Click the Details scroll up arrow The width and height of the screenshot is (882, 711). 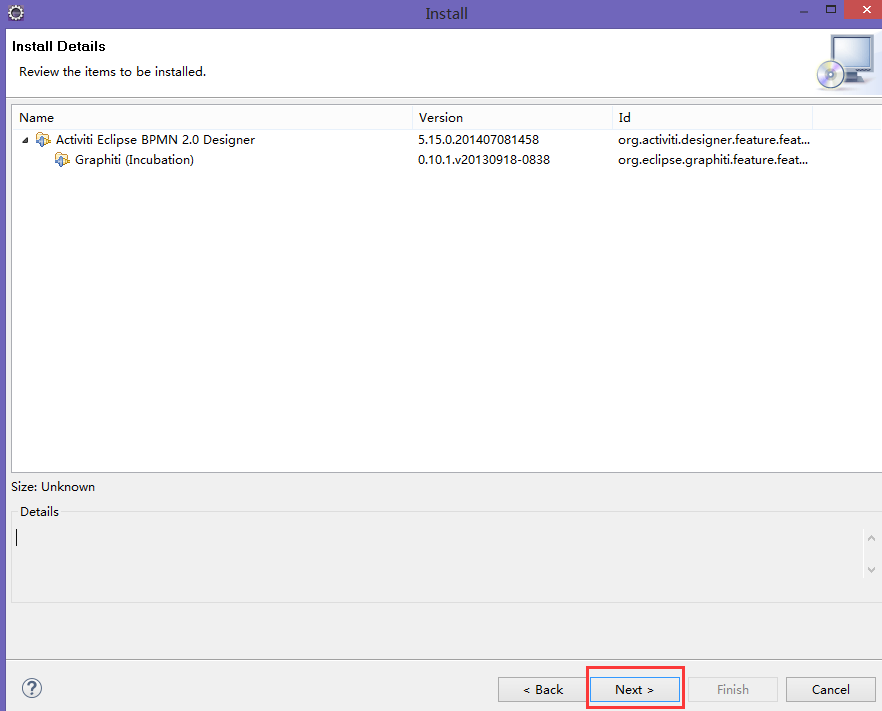869,539
